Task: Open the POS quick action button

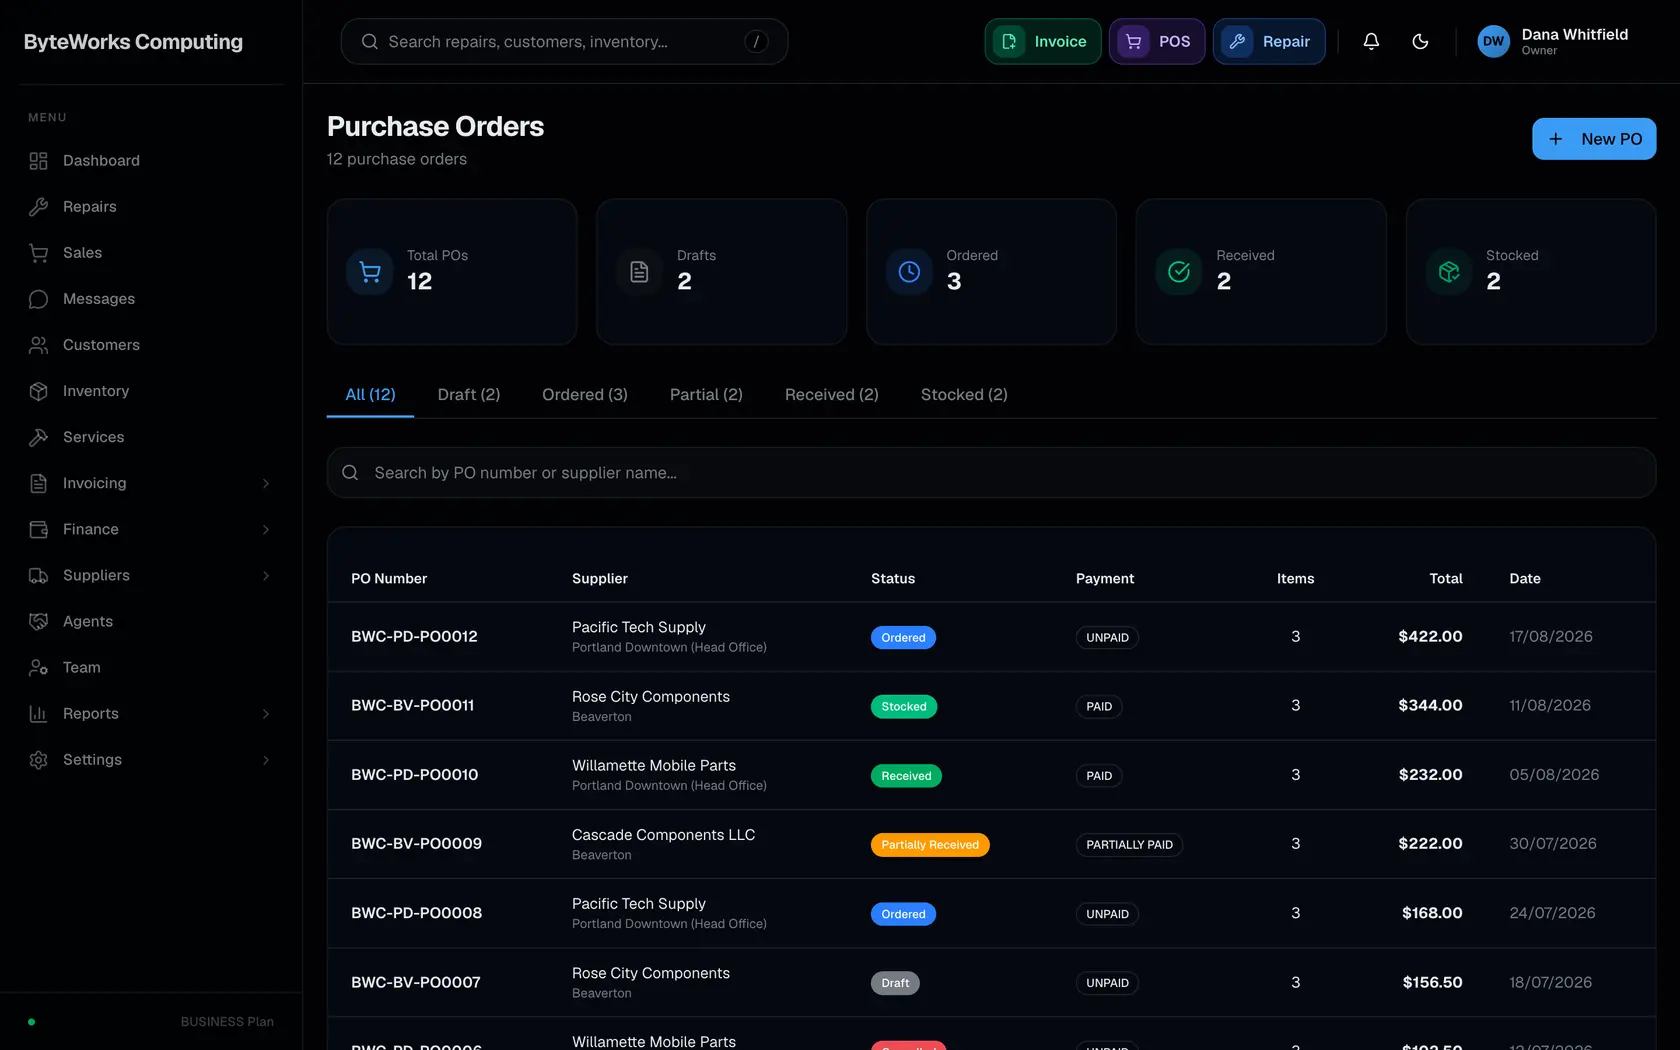Action: tap(1157, 41)
